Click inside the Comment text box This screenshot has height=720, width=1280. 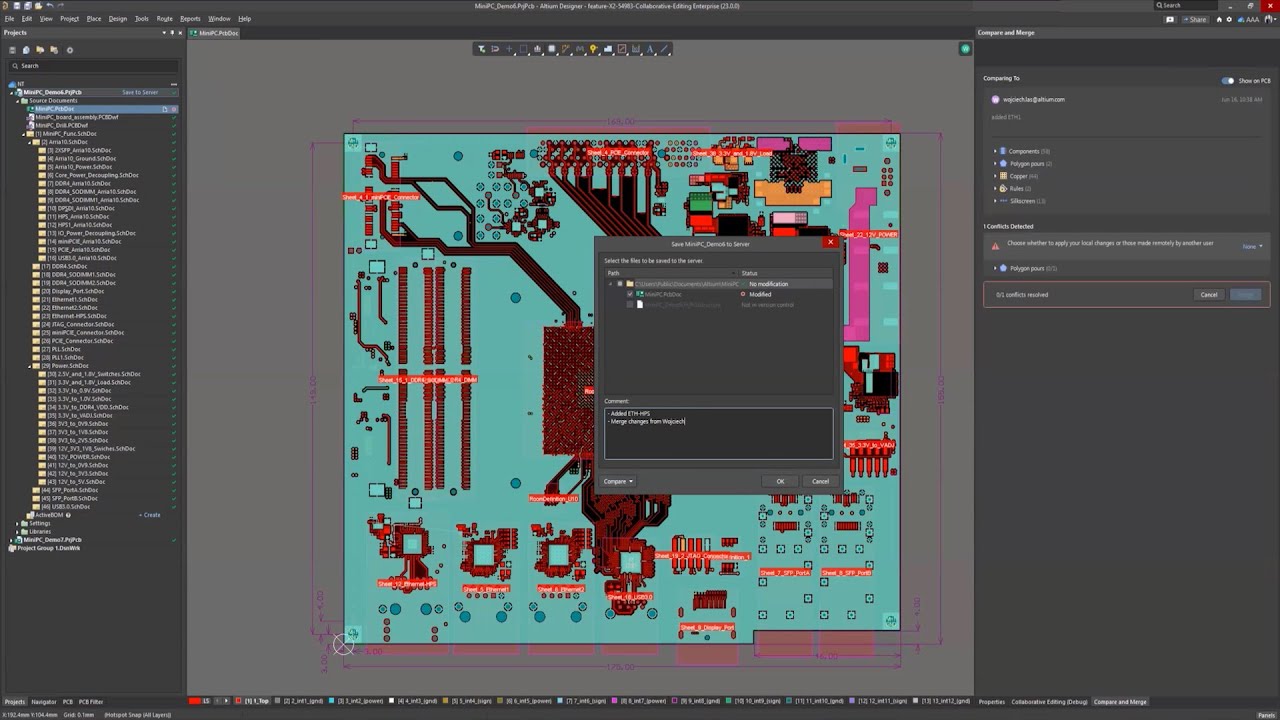(x=718, y=433)
